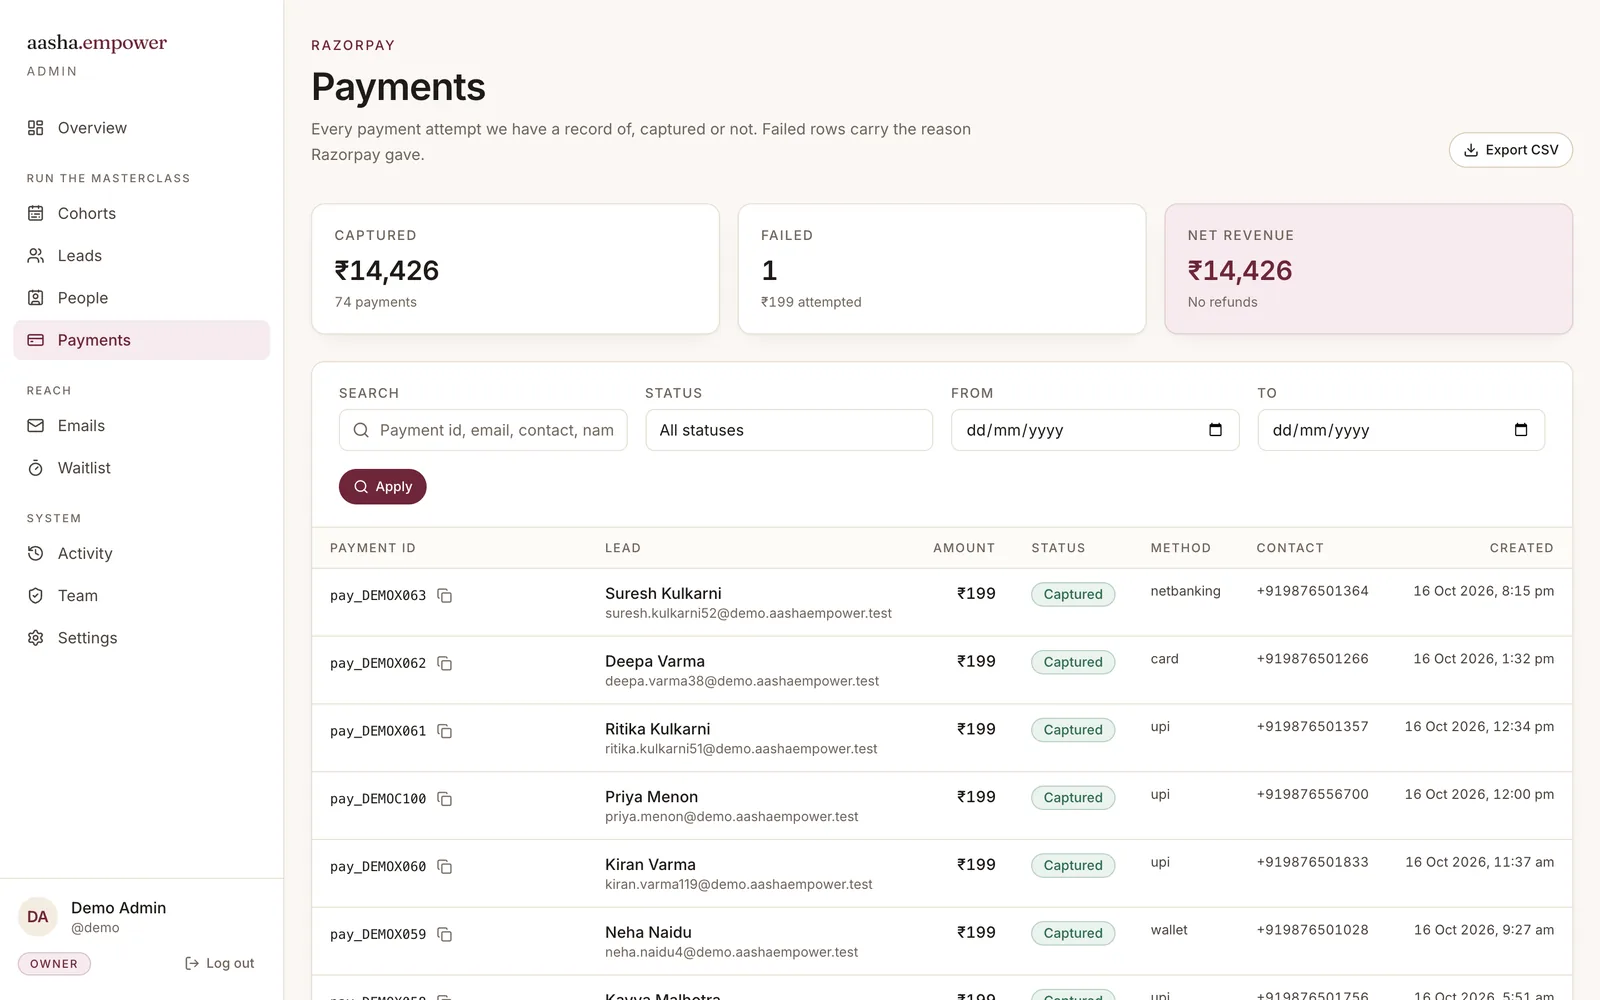Viewport: 1600px width, 1000px height.
Task: Apply the payment filters
Action: (383, 487)
